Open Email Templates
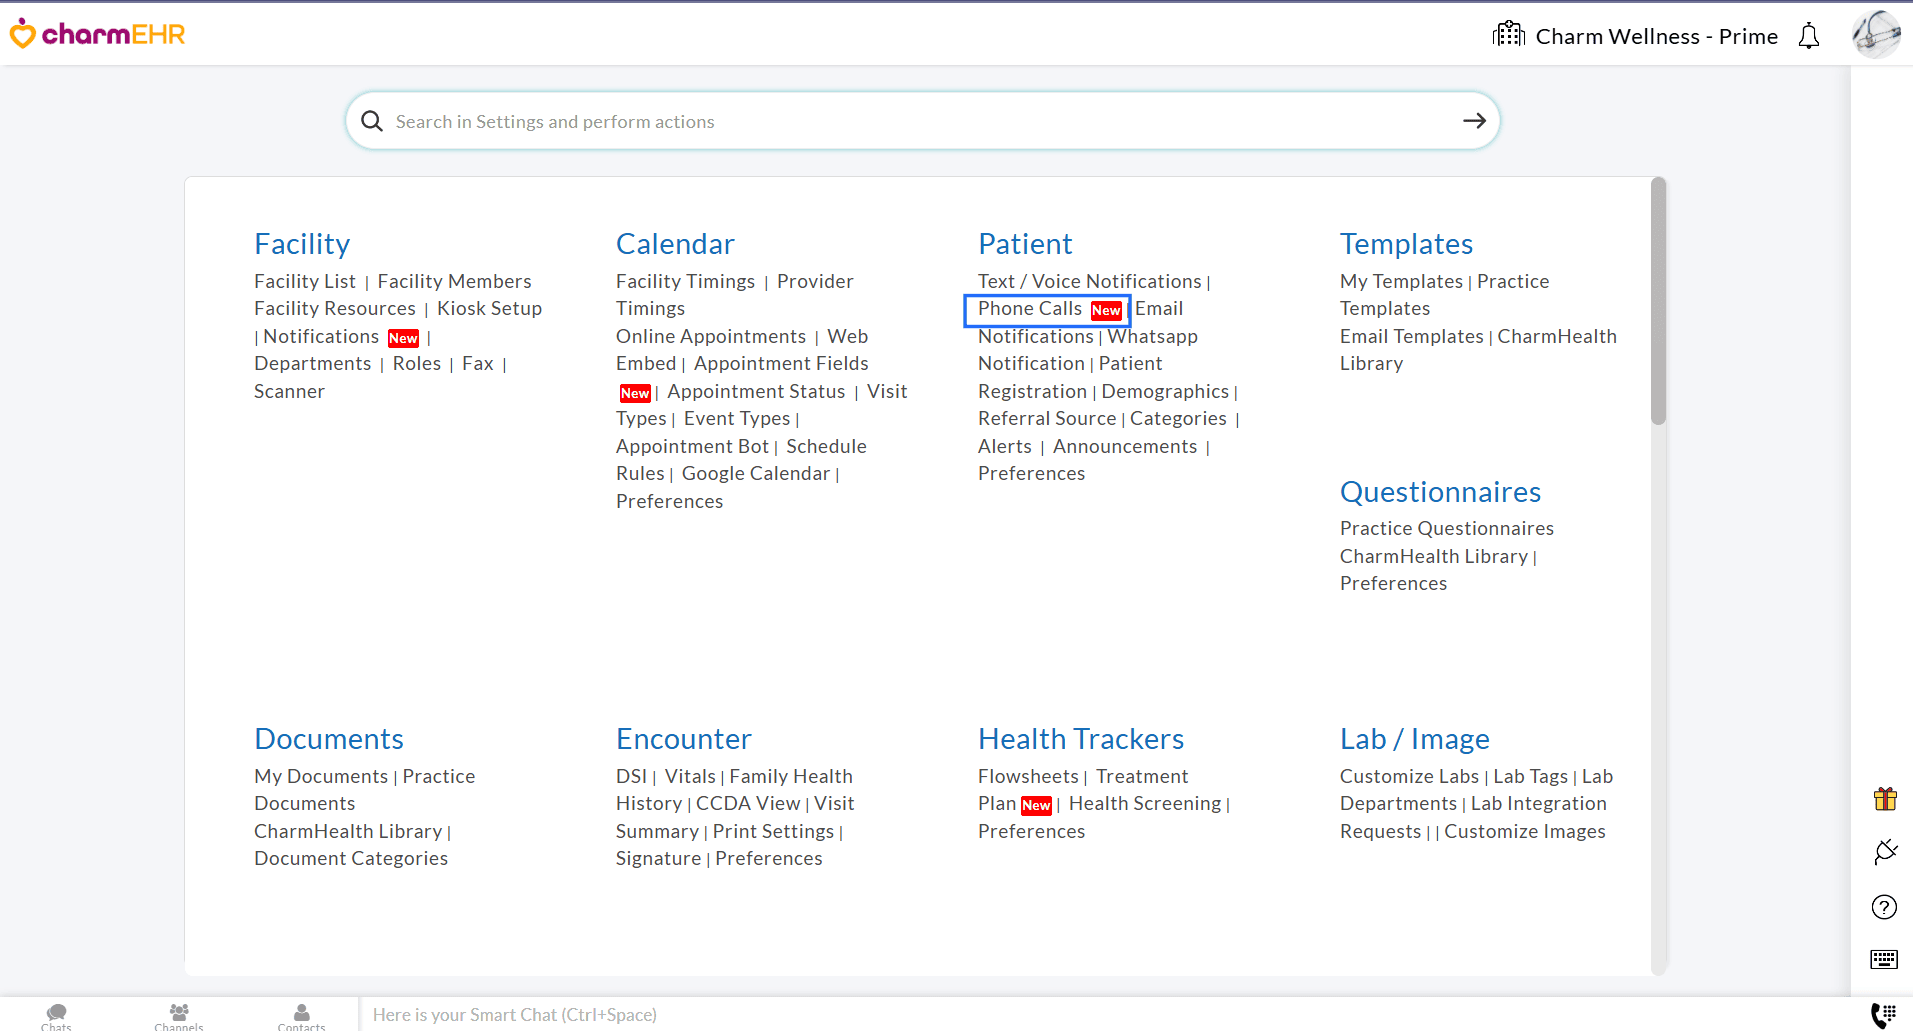The width and height of the screenshot is (1913, 1031). pyautogui.click(x=1412, y=336)
